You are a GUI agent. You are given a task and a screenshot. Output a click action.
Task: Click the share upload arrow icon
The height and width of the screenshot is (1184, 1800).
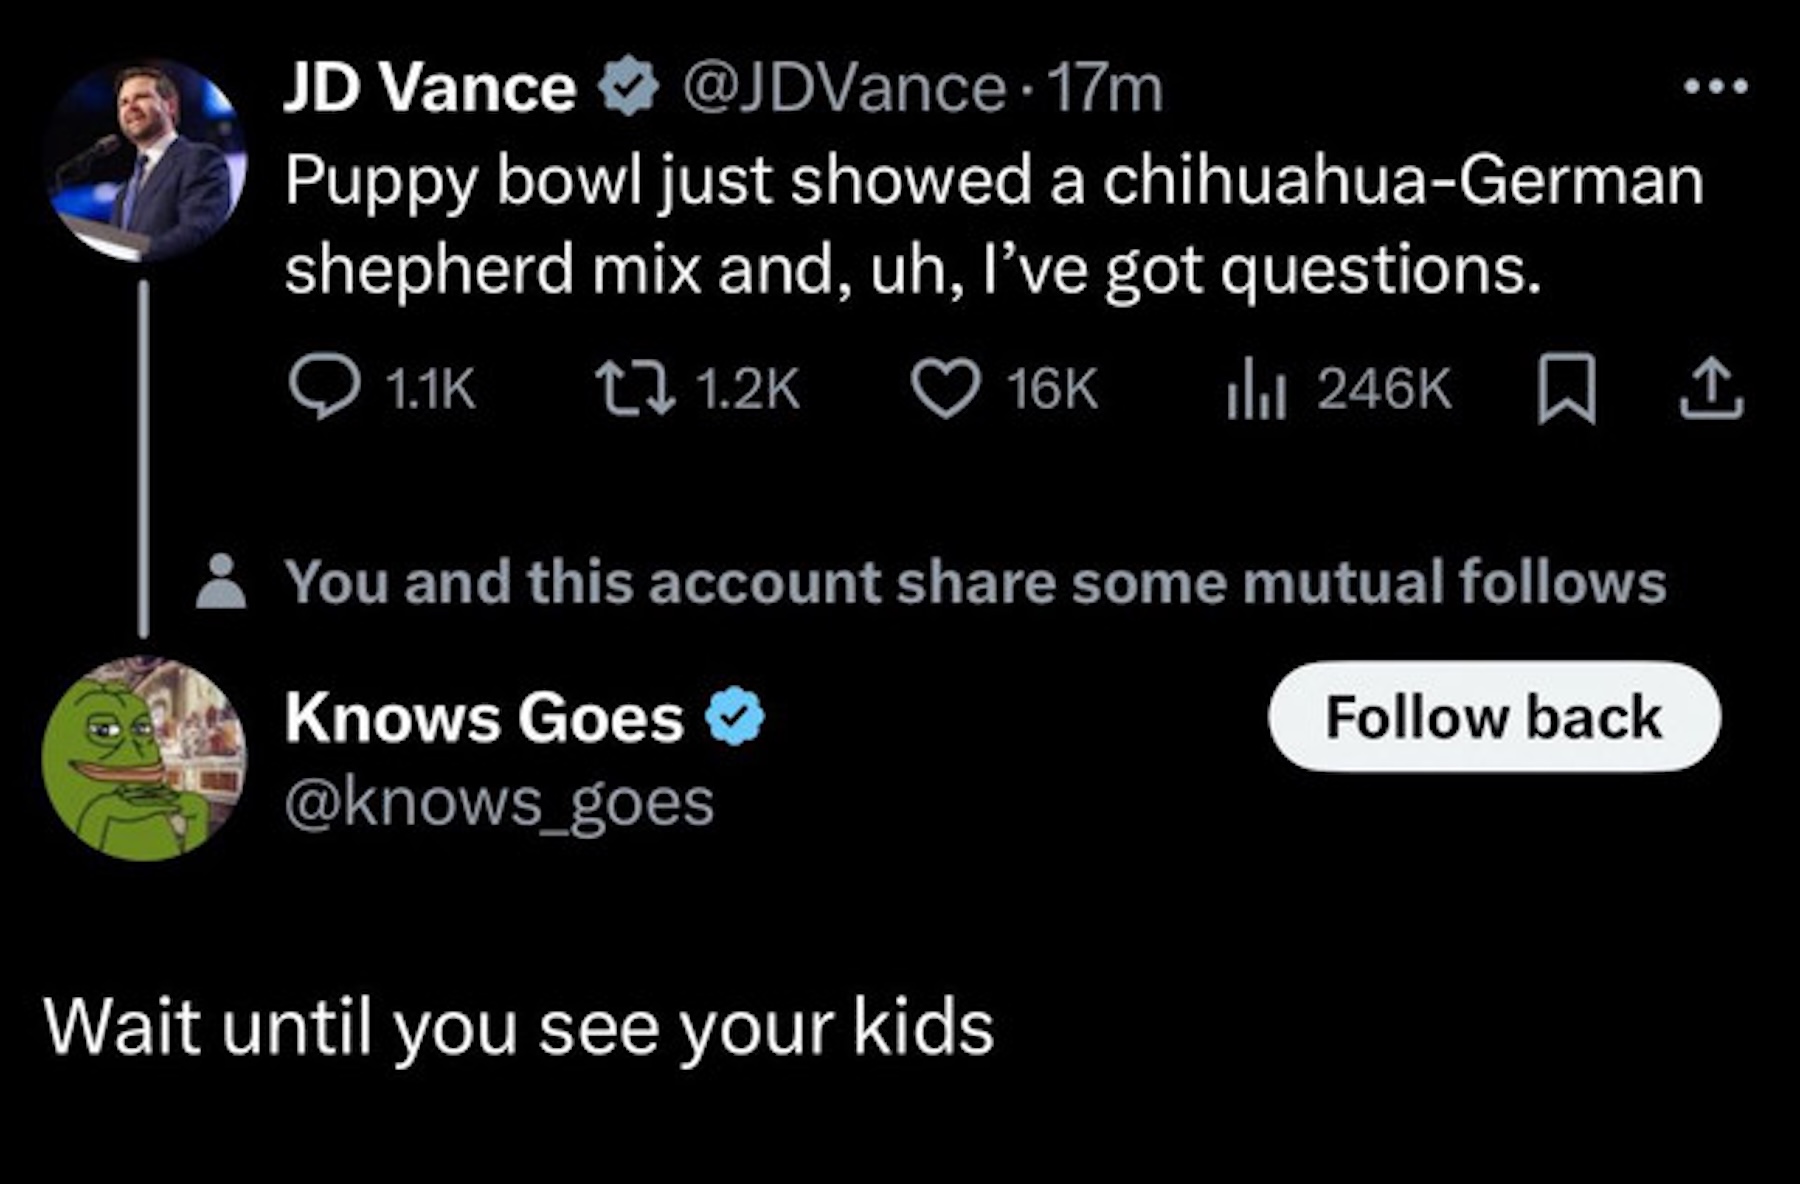1711,389
